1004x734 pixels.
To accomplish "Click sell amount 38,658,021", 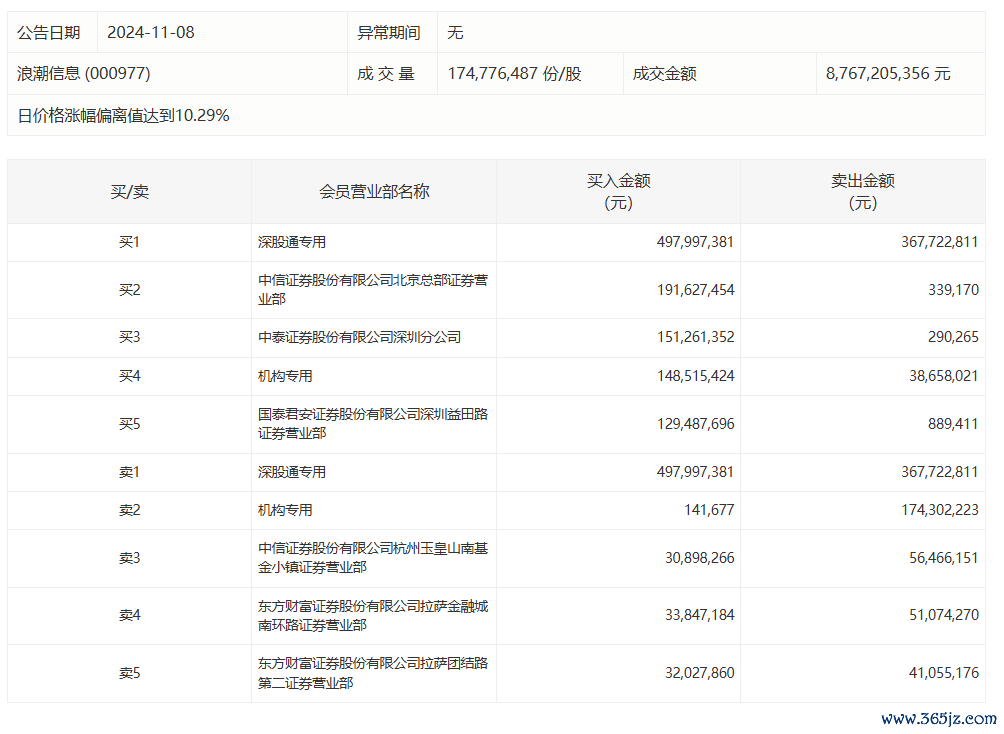I will (x=944, y=376).
